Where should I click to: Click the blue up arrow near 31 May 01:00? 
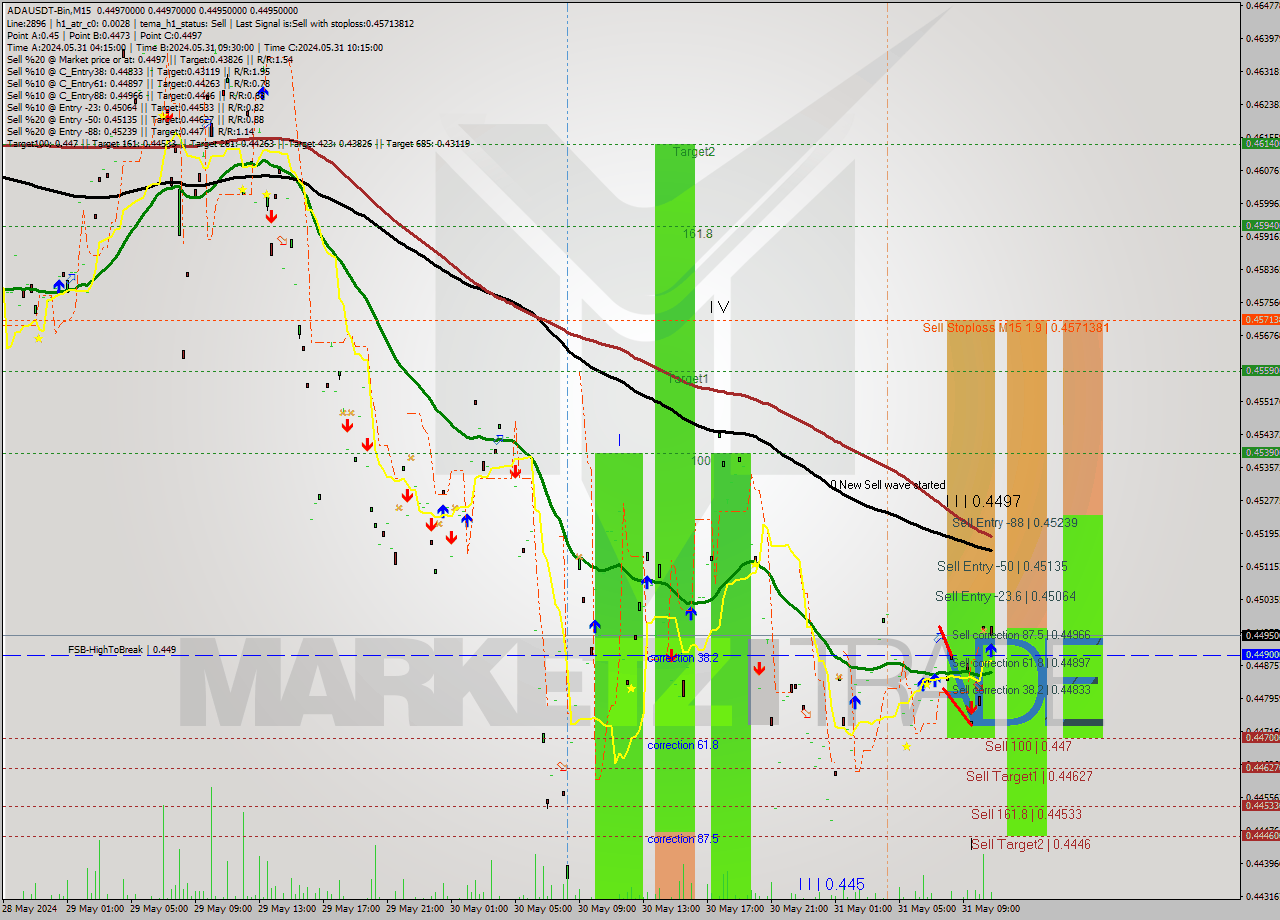pos(854,701)
